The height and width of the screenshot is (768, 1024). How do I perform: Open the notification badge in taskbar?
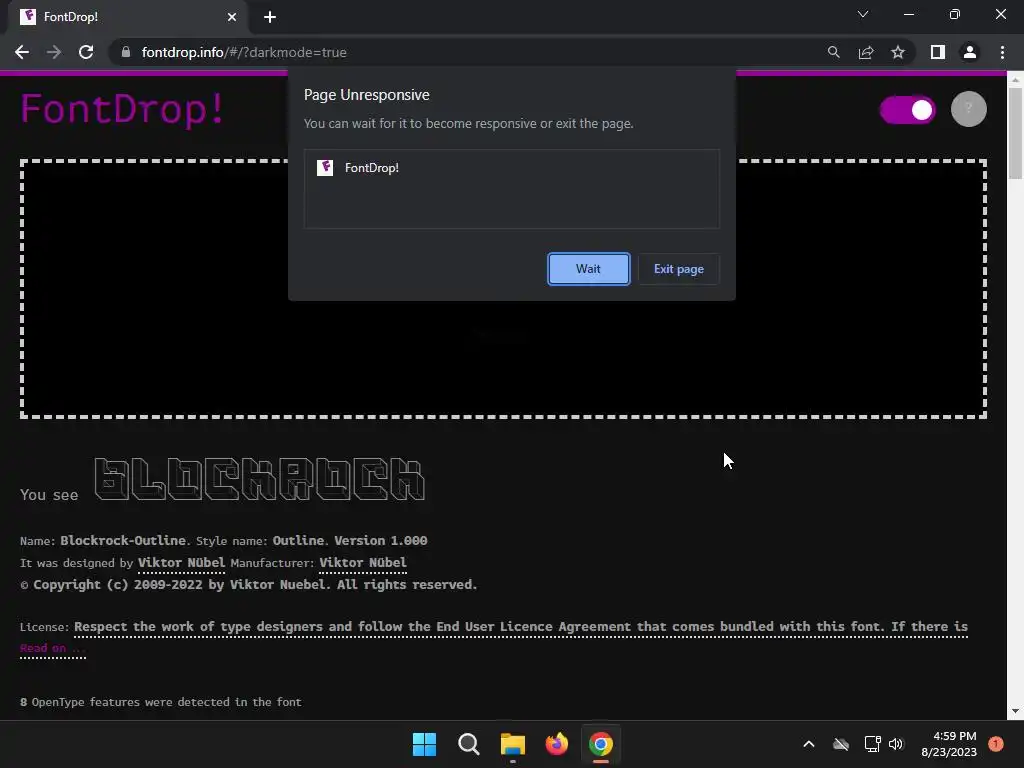996,744
